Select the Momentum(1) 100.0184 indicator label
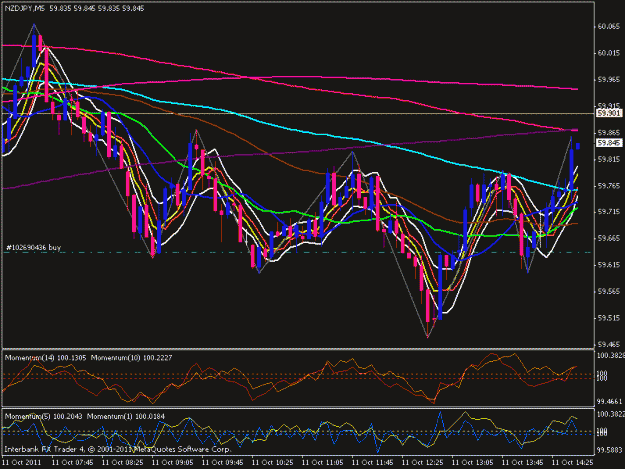 [x=126, y=416]
